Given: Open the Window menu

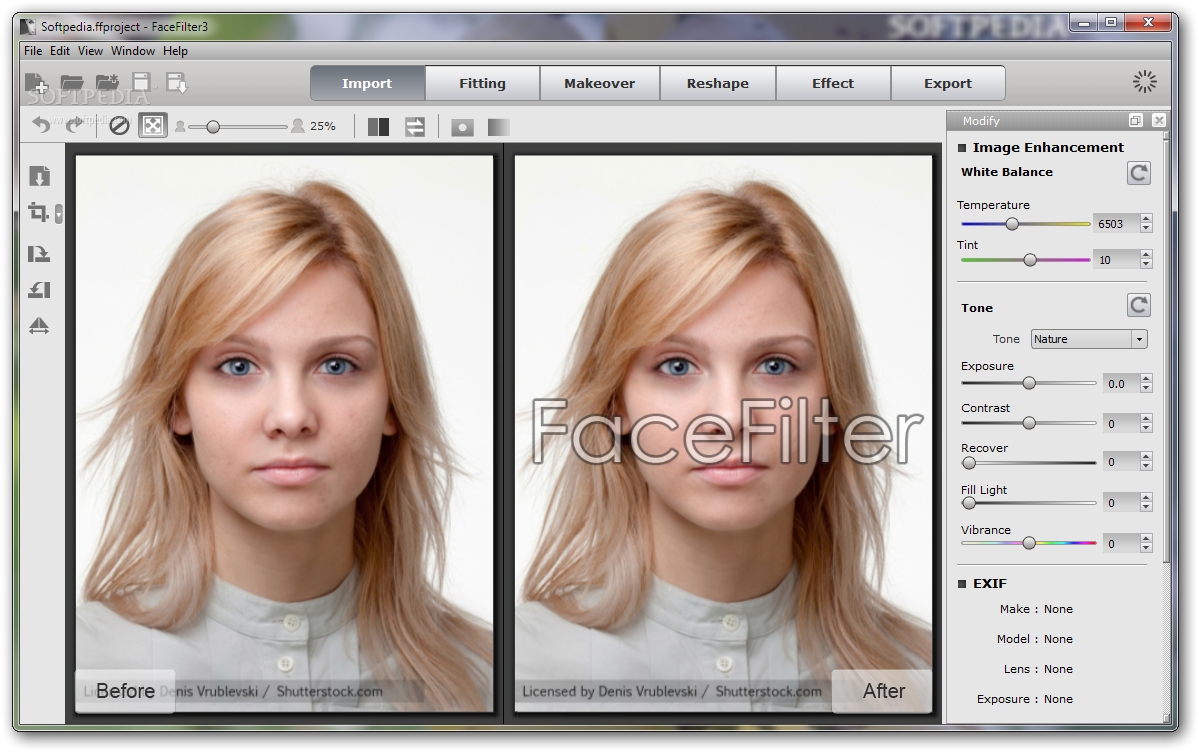Looking at the screenshot, I should click(x=133, y=50).
